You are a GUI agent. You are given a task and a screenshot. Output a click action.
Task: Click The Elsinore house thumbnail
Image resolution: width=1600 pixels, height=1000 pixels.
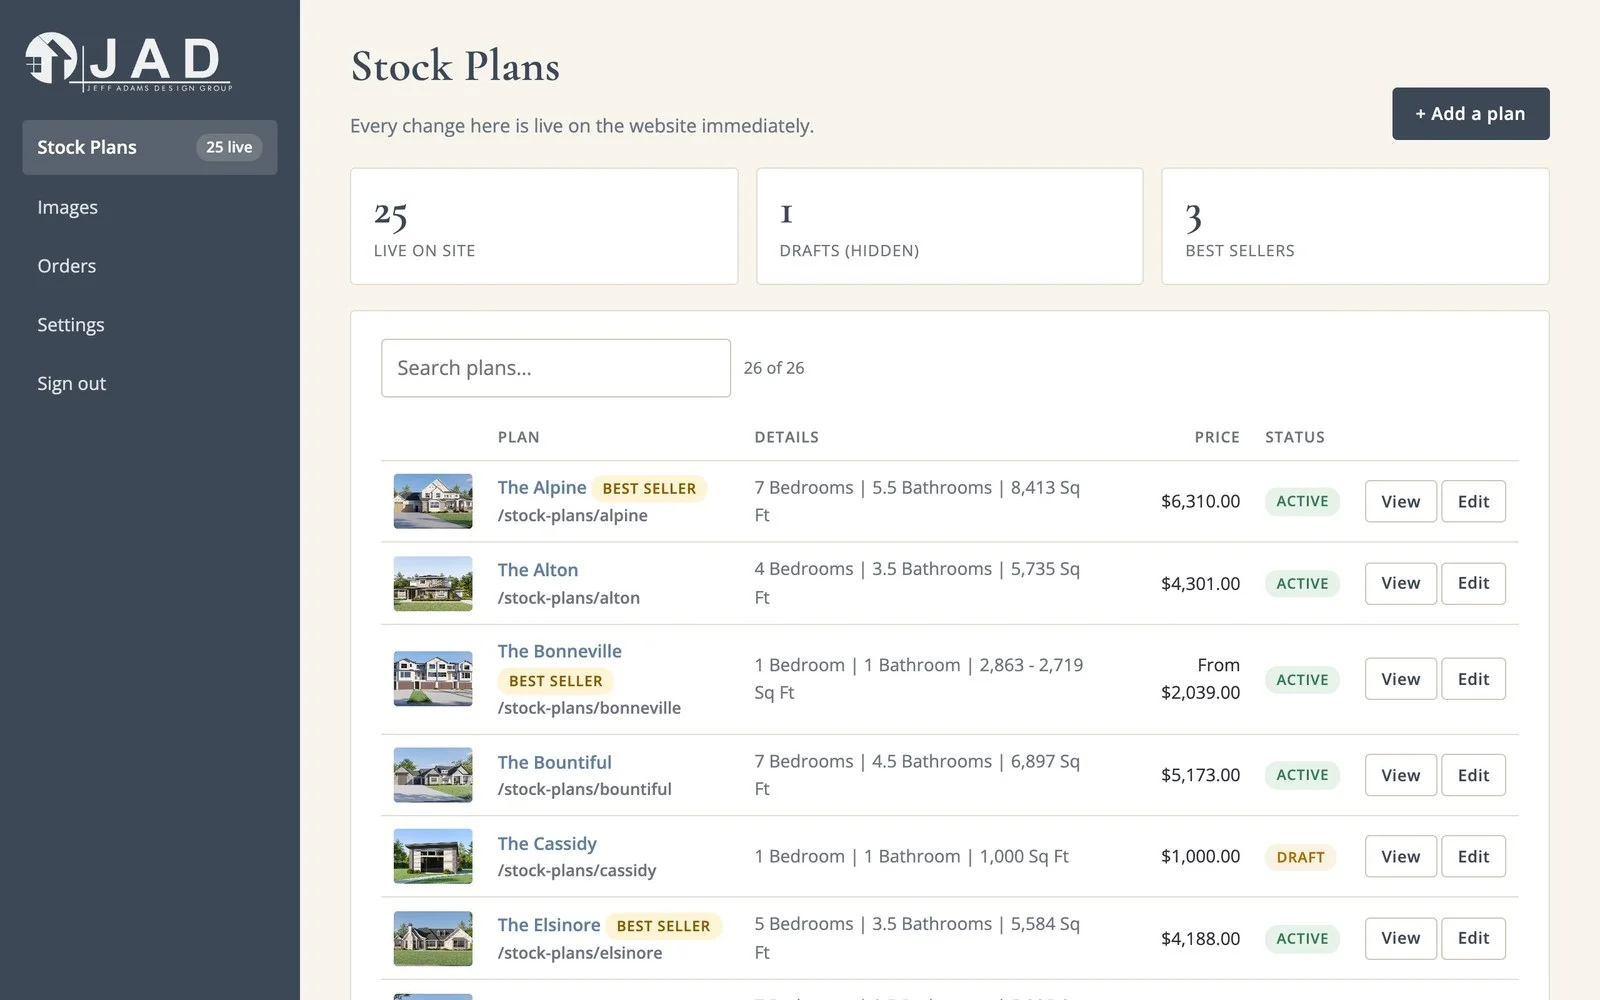tap(433, 938)
